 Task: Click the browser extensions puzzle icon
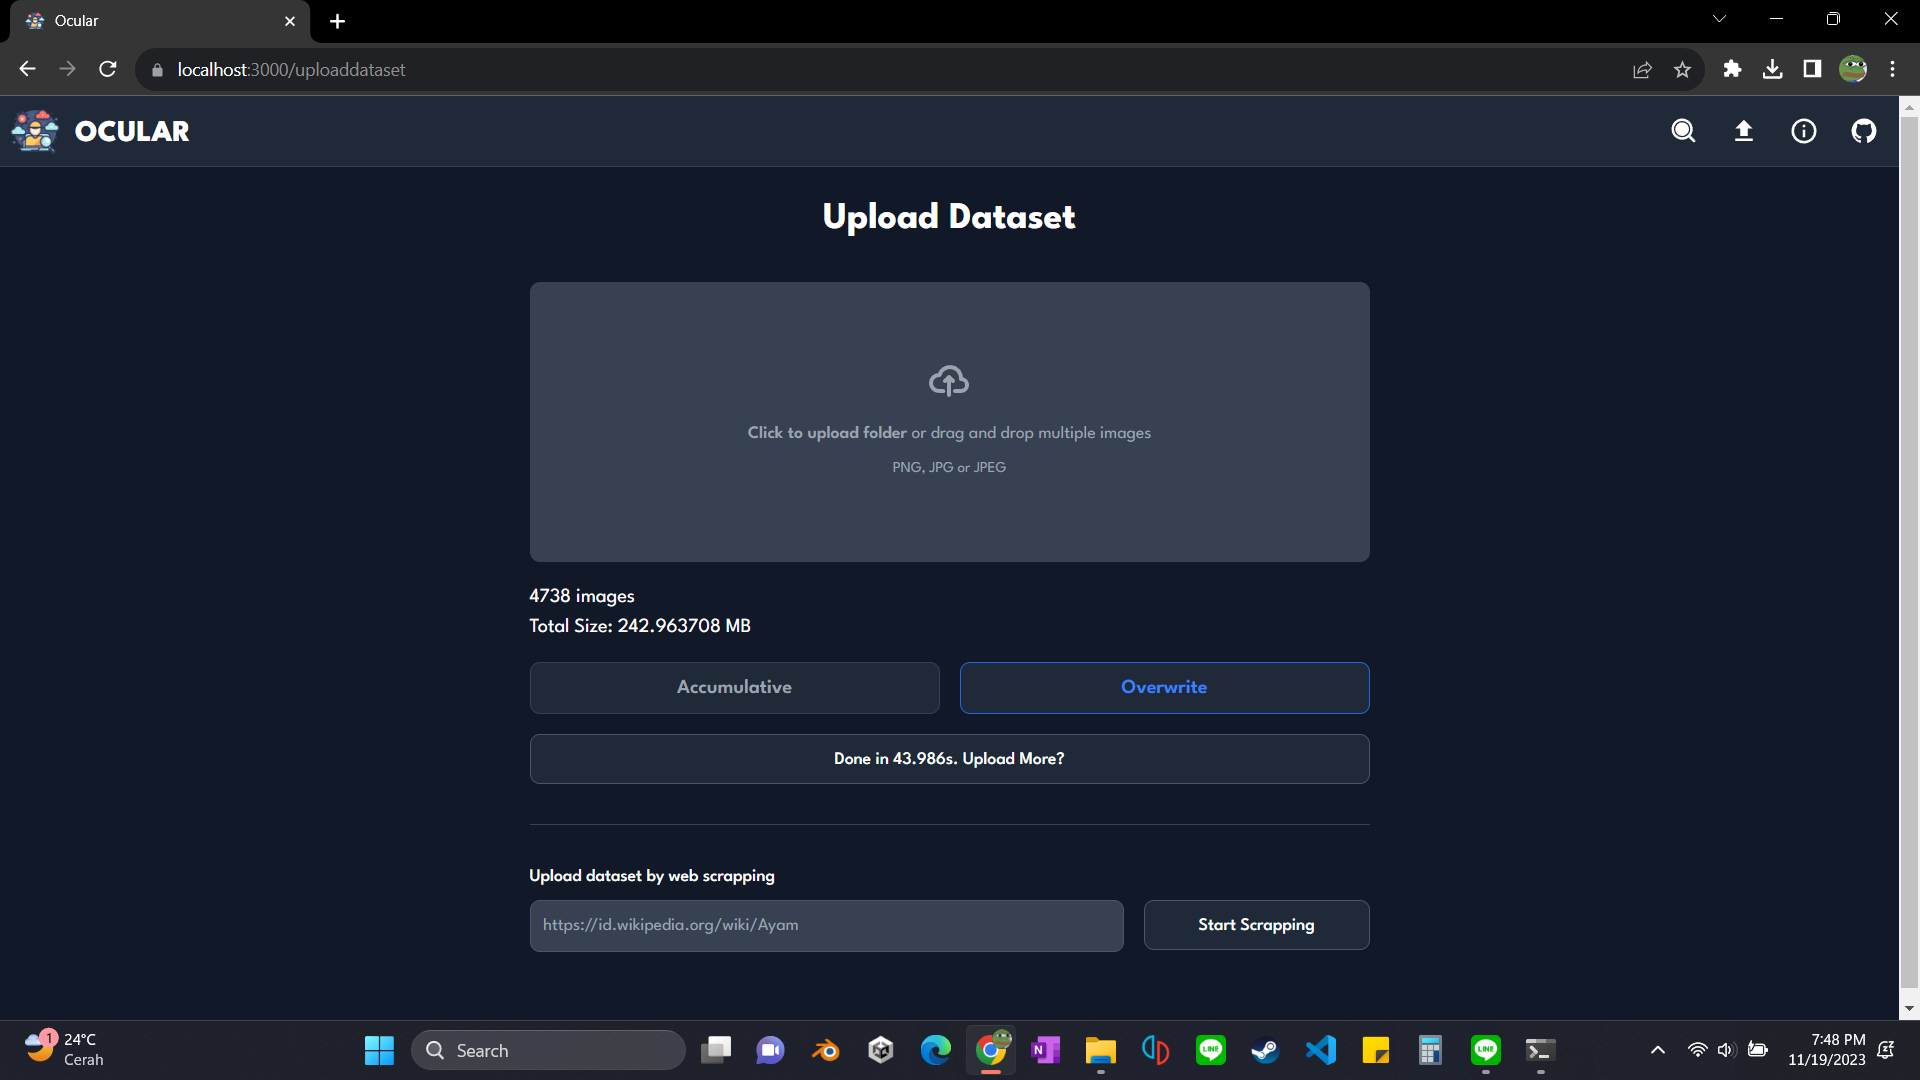point(1733,69)
